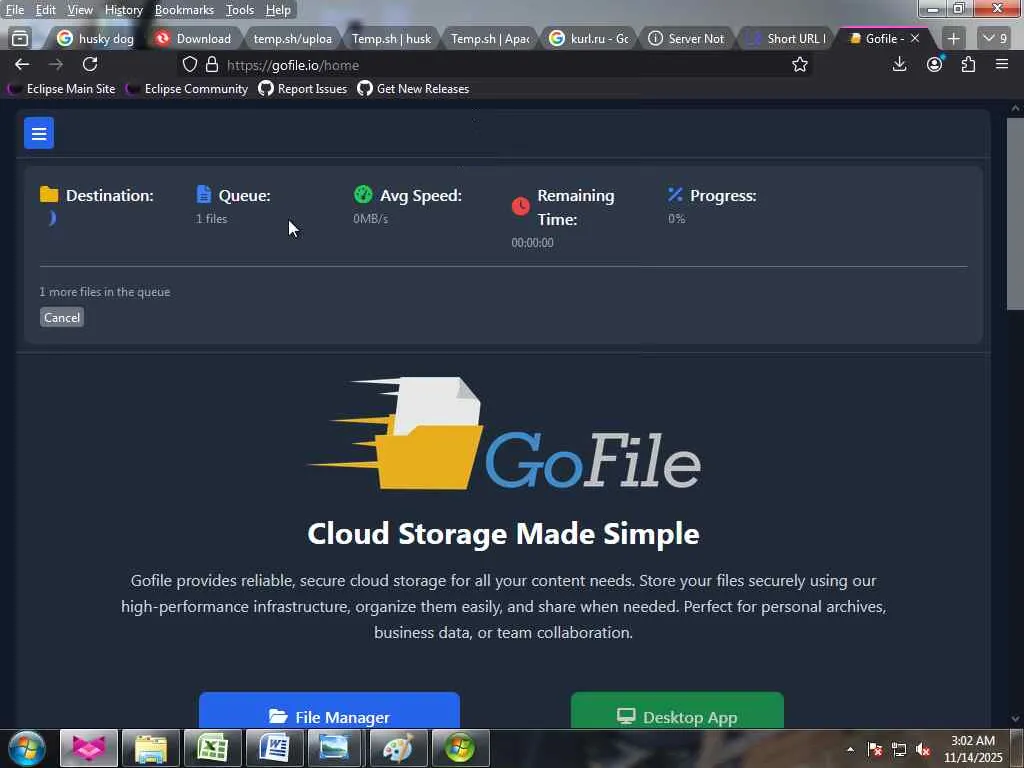
Task: Open the Edit menu
Action: [45, 10]
